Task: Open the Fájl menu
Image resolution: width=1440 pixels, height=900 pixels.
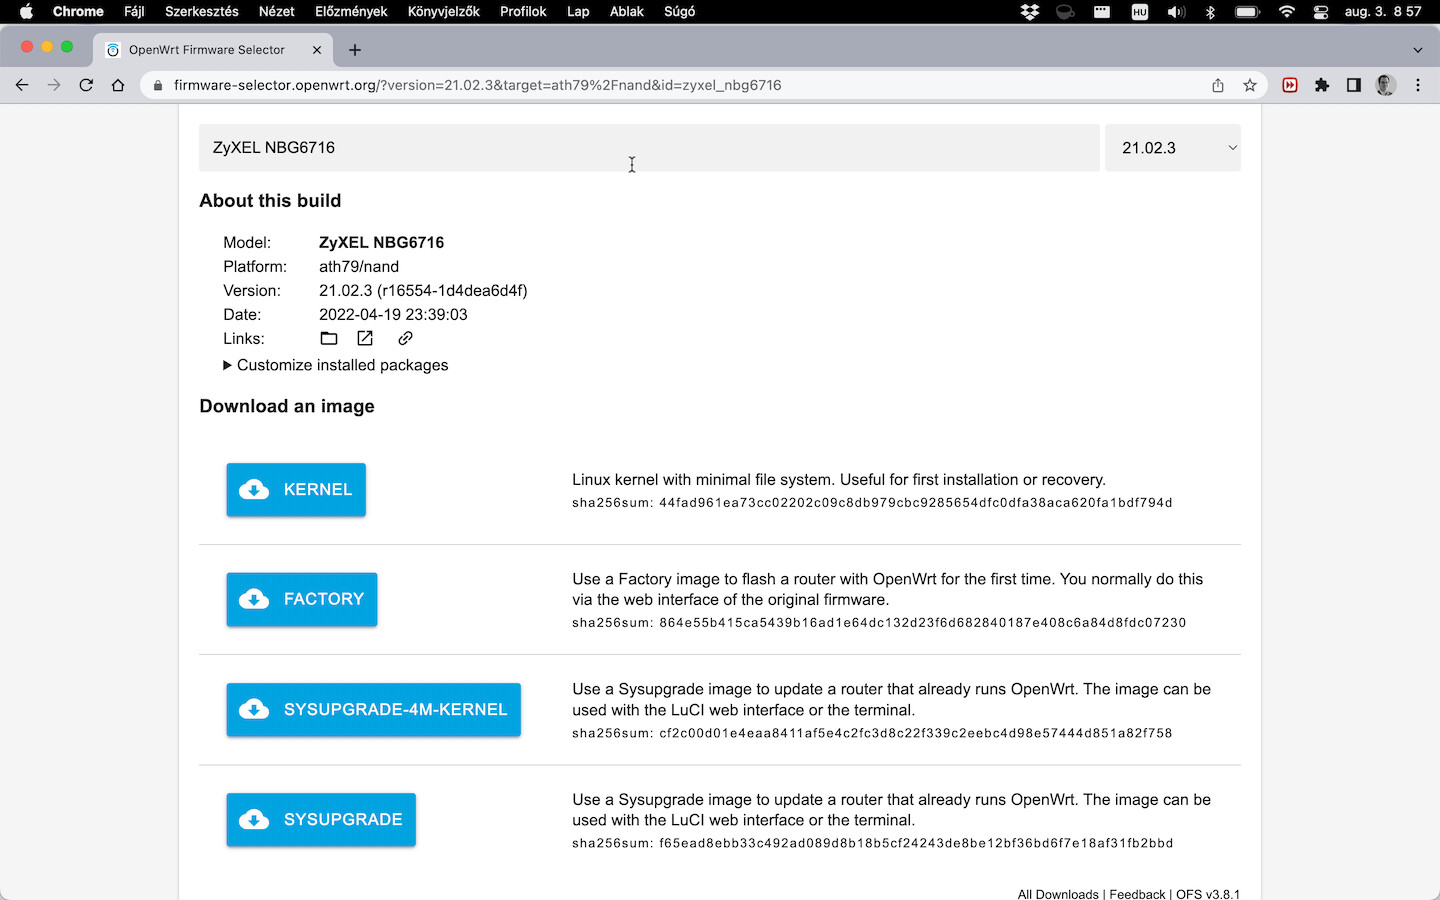Action: [134, 12]
